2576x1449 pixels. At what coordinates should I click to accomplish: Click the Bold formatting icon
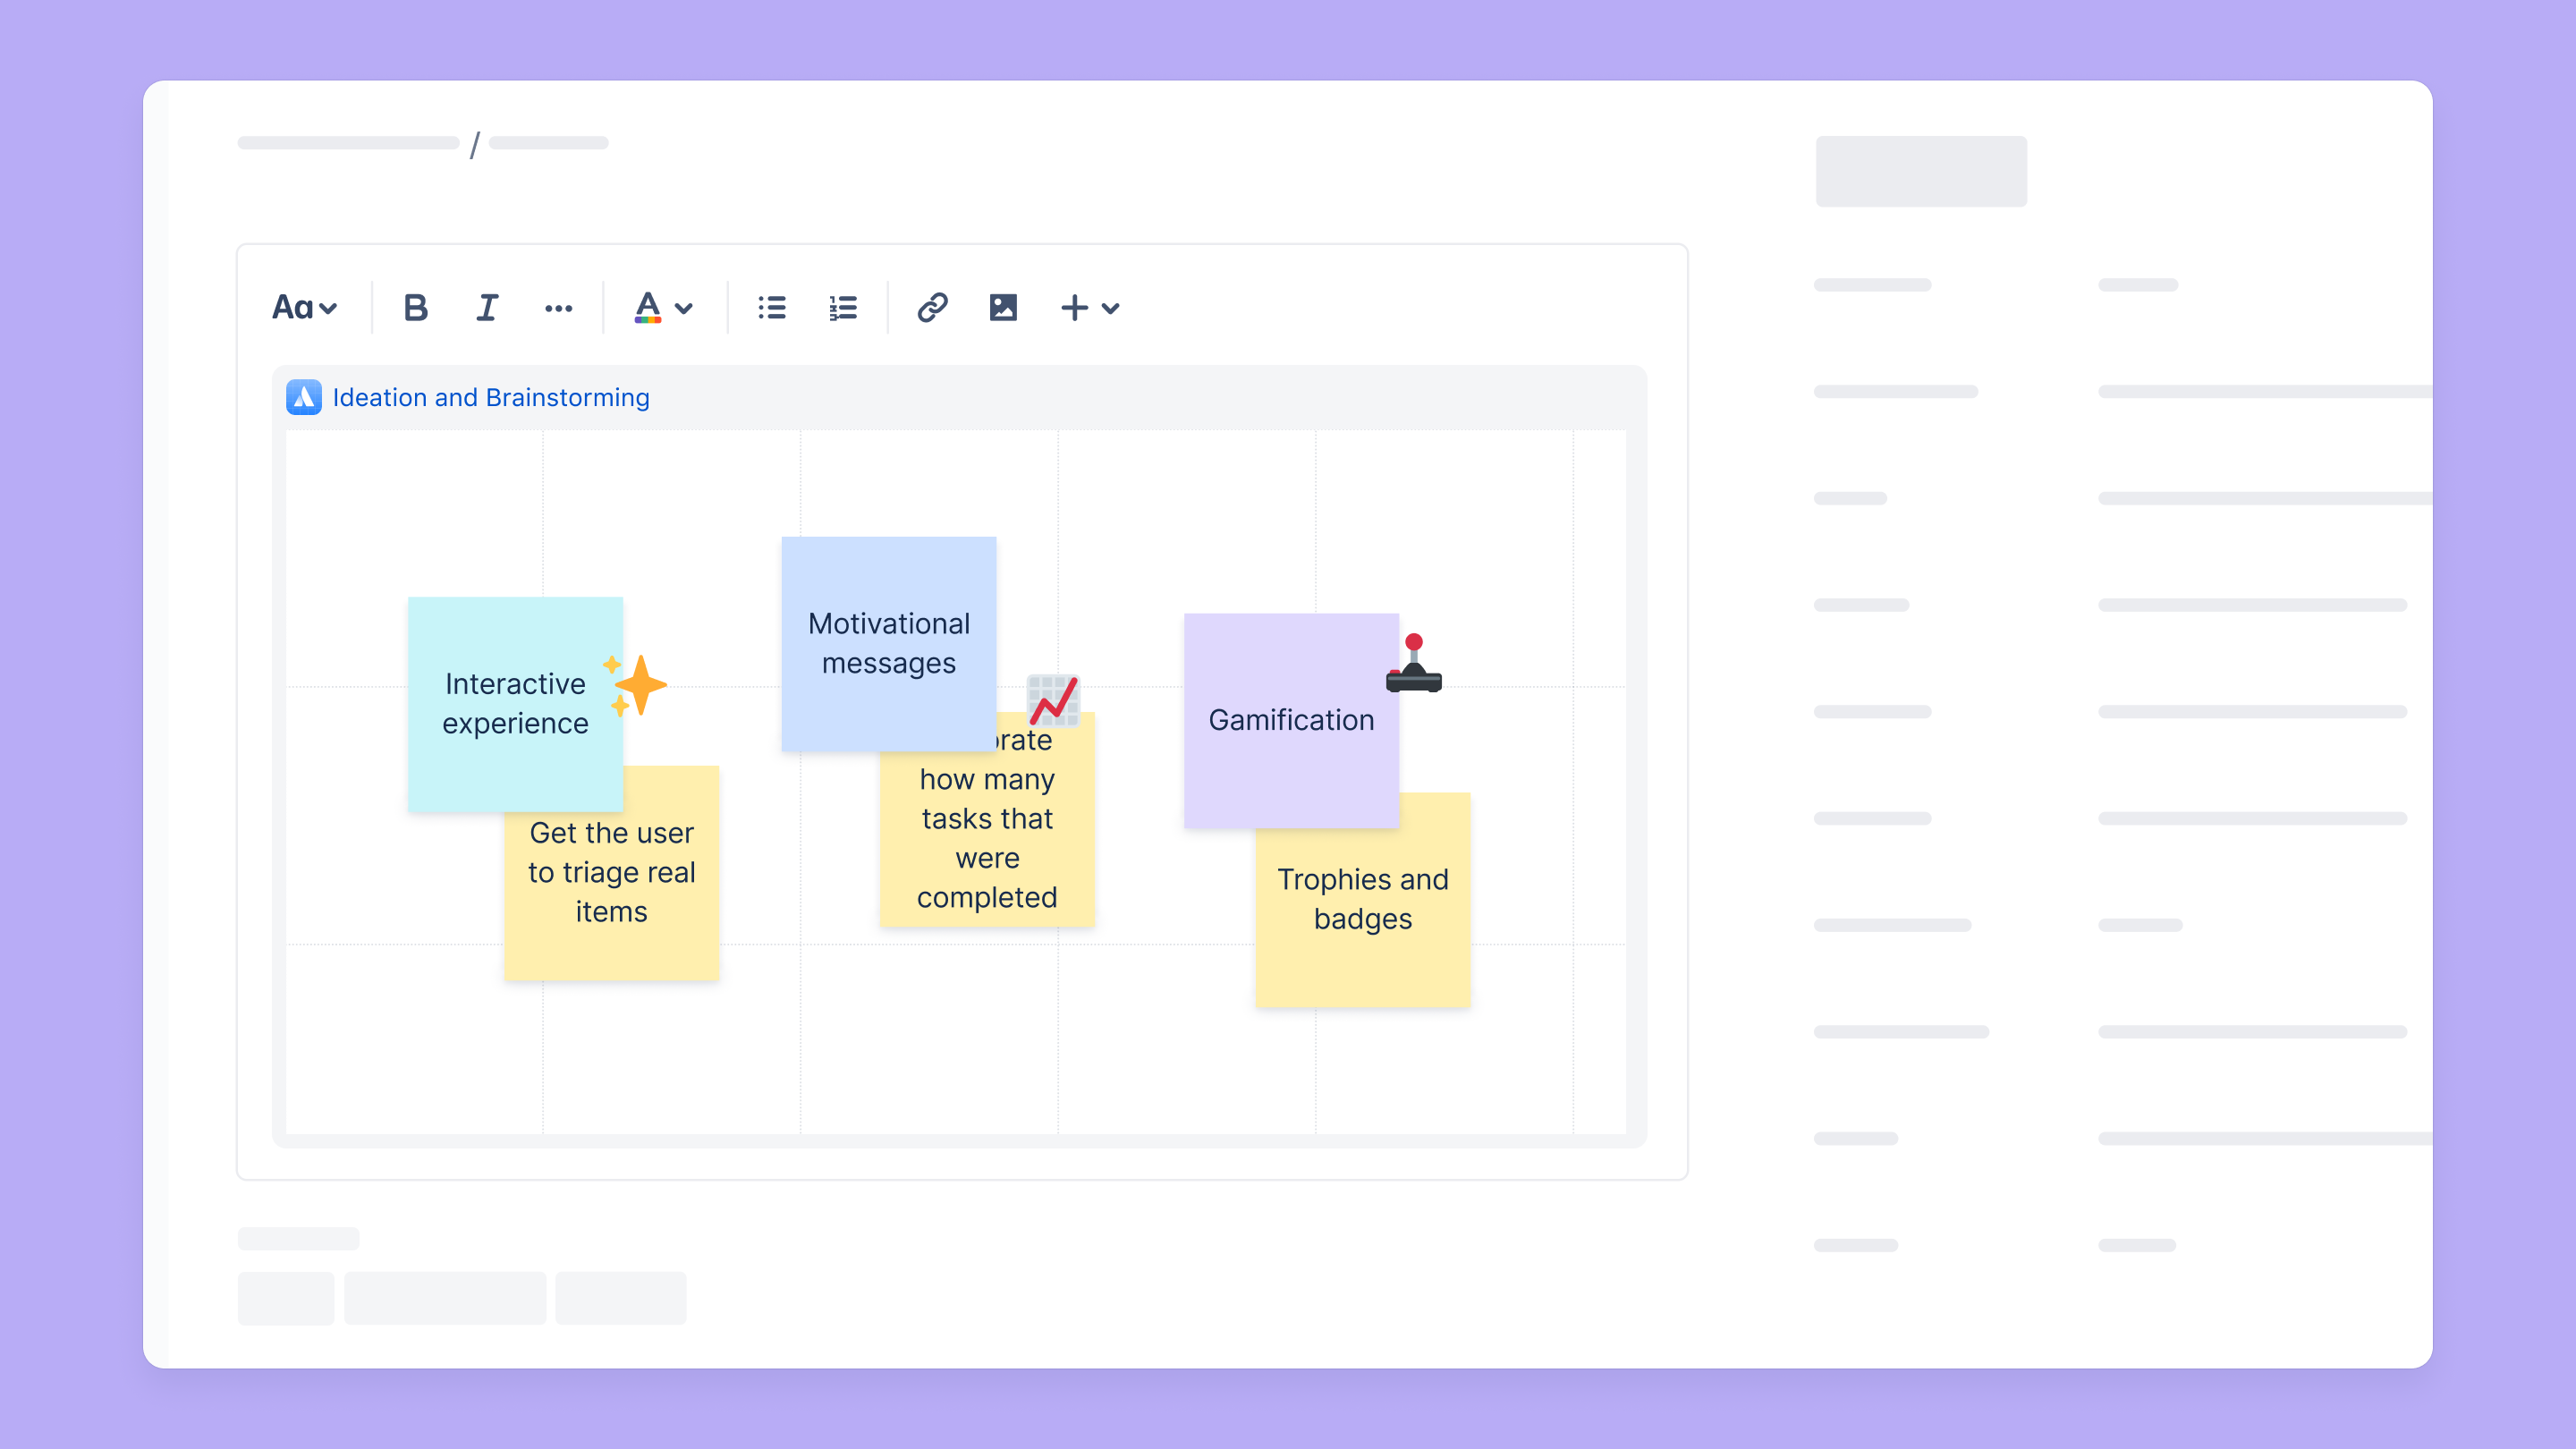coord(416,308)
